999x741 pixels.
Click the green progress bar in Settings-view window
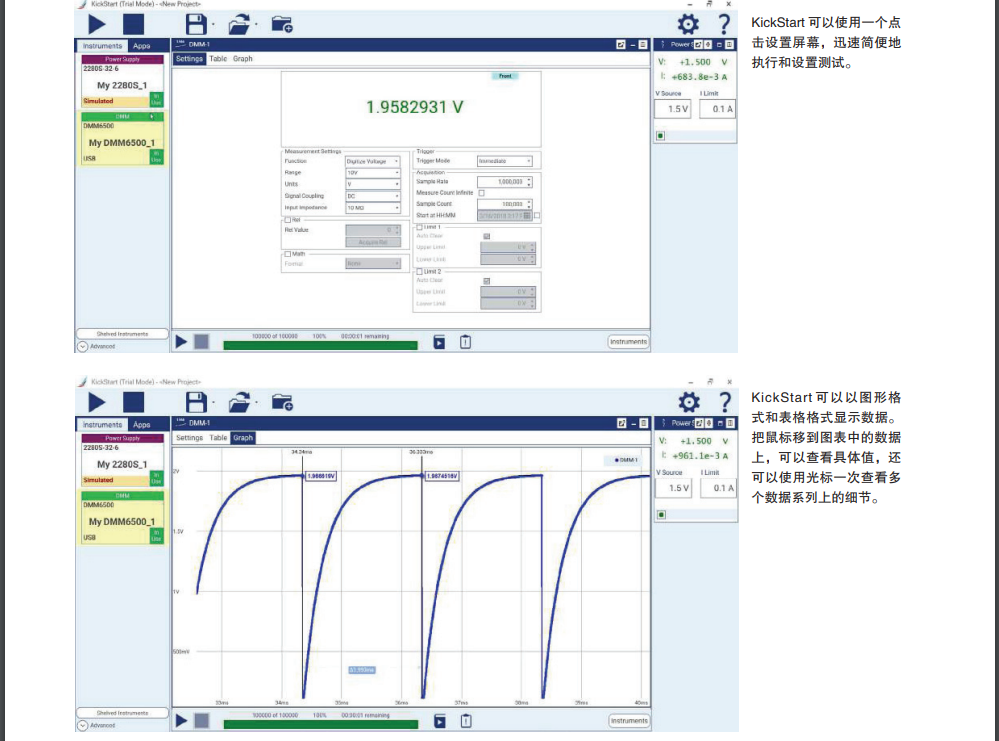point(320,345)
